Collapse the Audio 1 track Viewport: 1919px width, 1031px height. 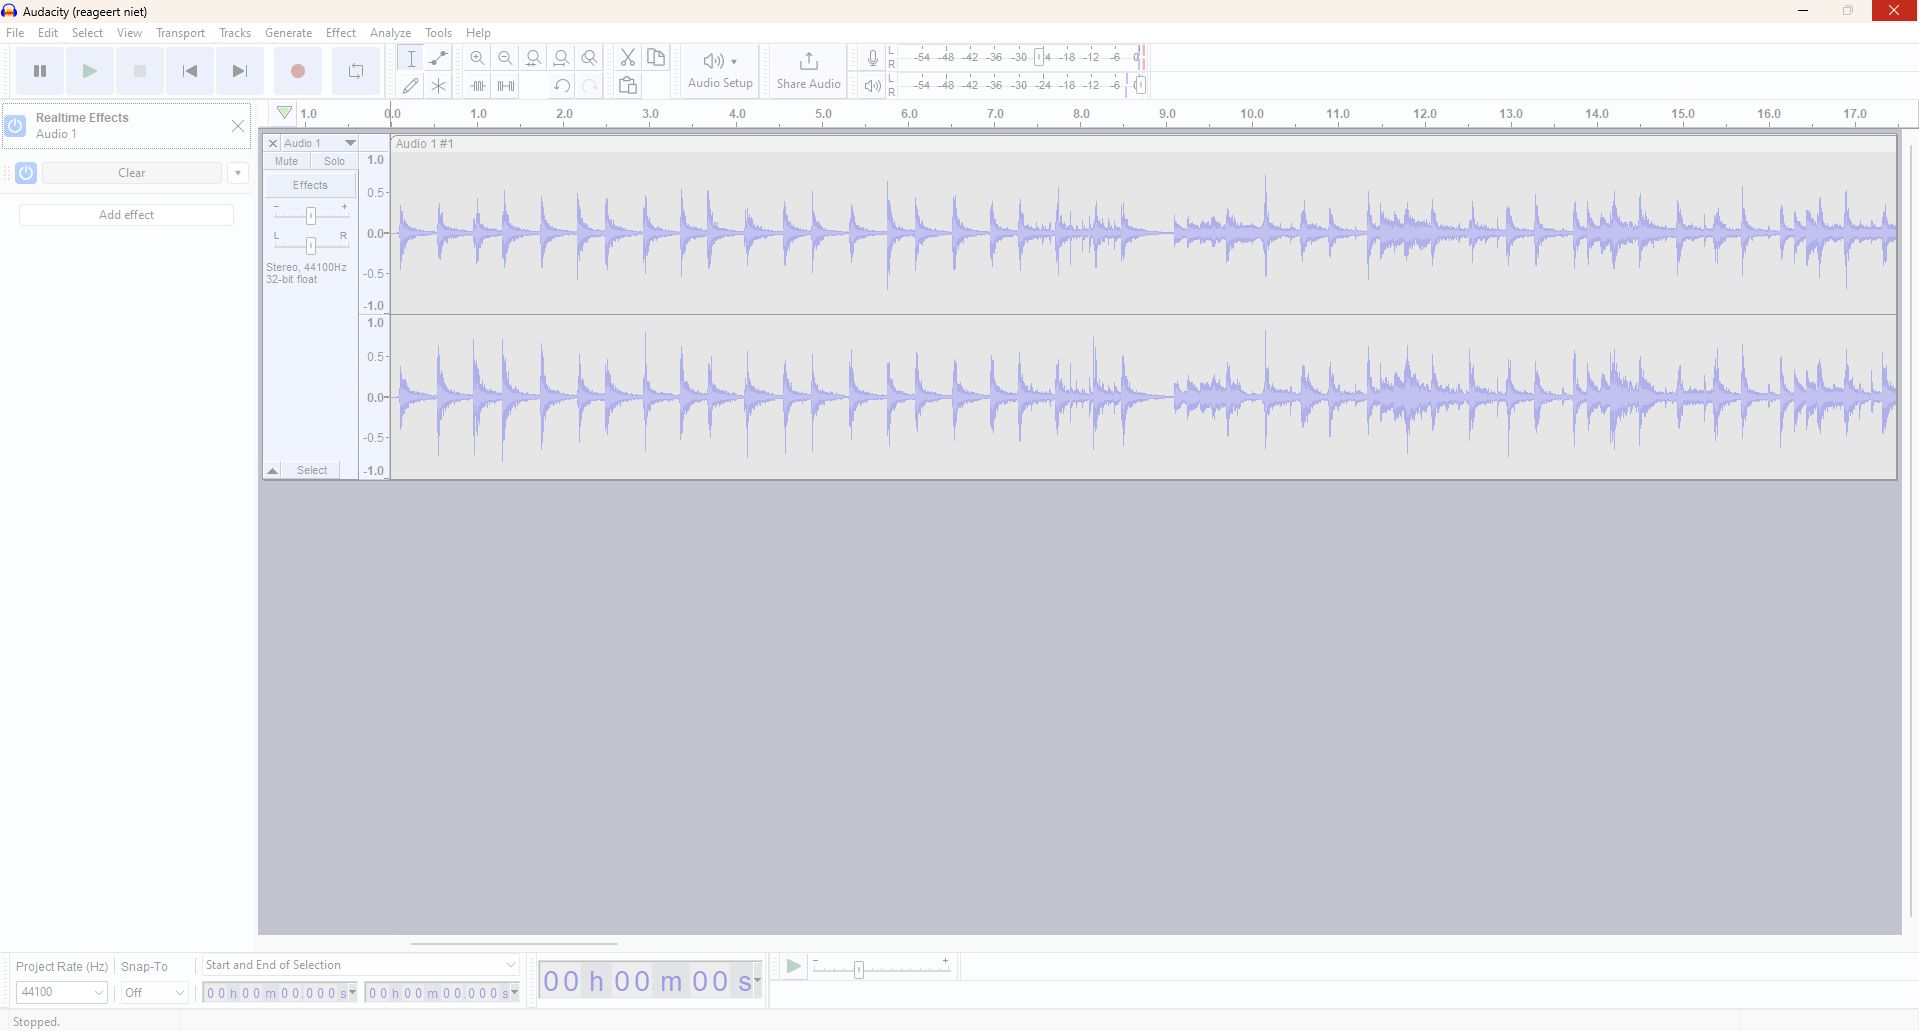point(272,470)
